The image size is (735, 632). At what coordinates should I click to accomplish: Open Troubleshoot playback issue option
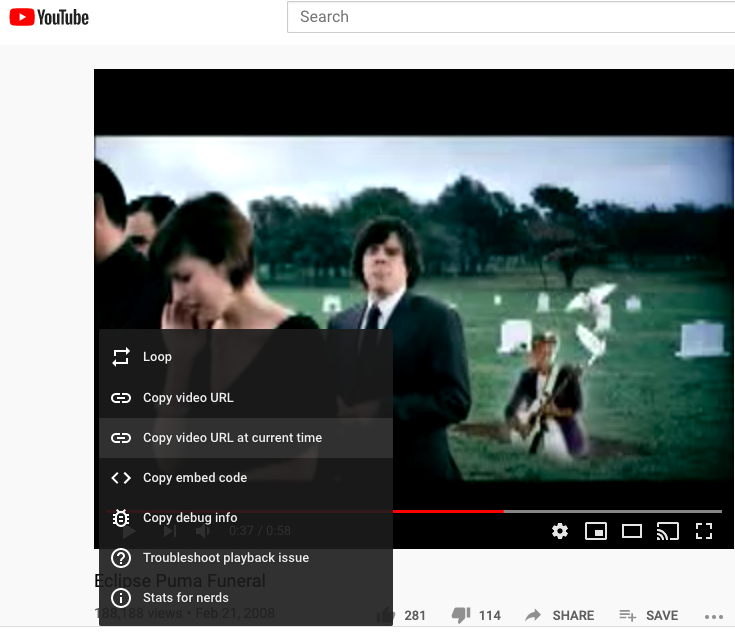tap(246, 557)
